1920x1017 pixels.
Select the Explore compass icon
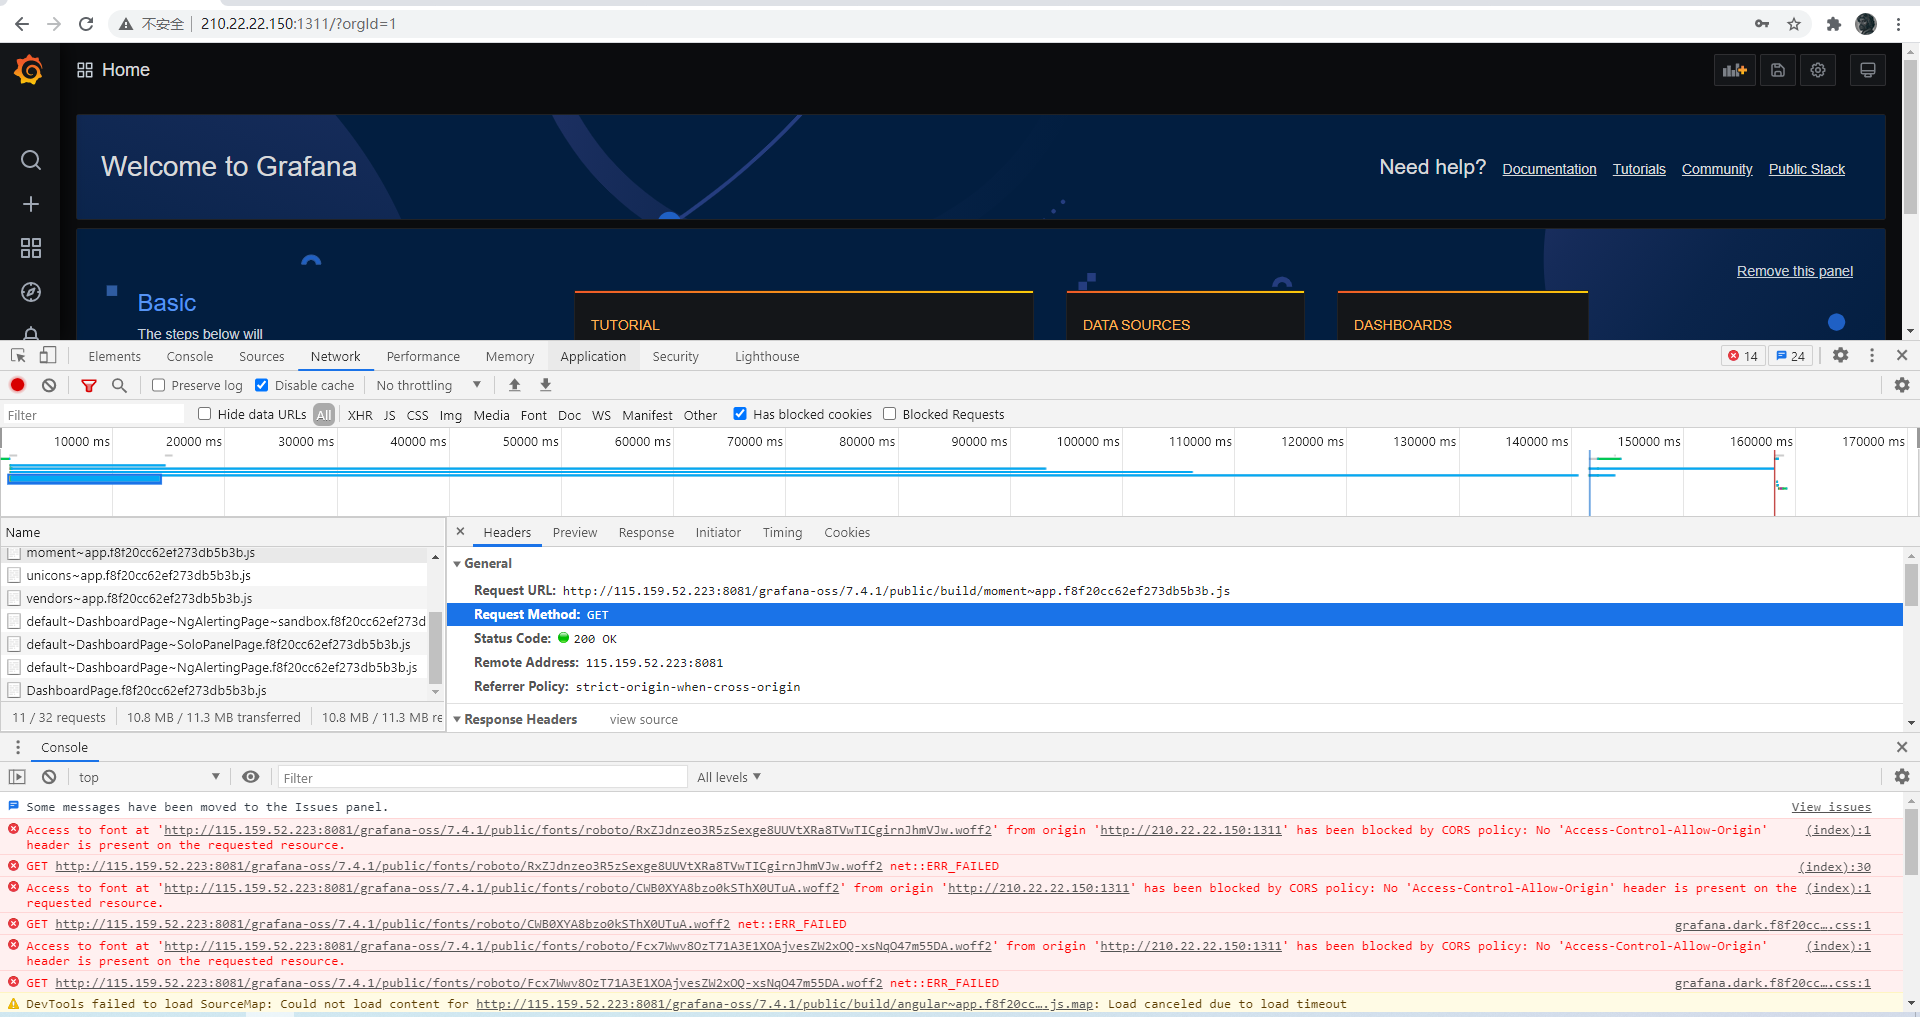click(x=30, y=292)
